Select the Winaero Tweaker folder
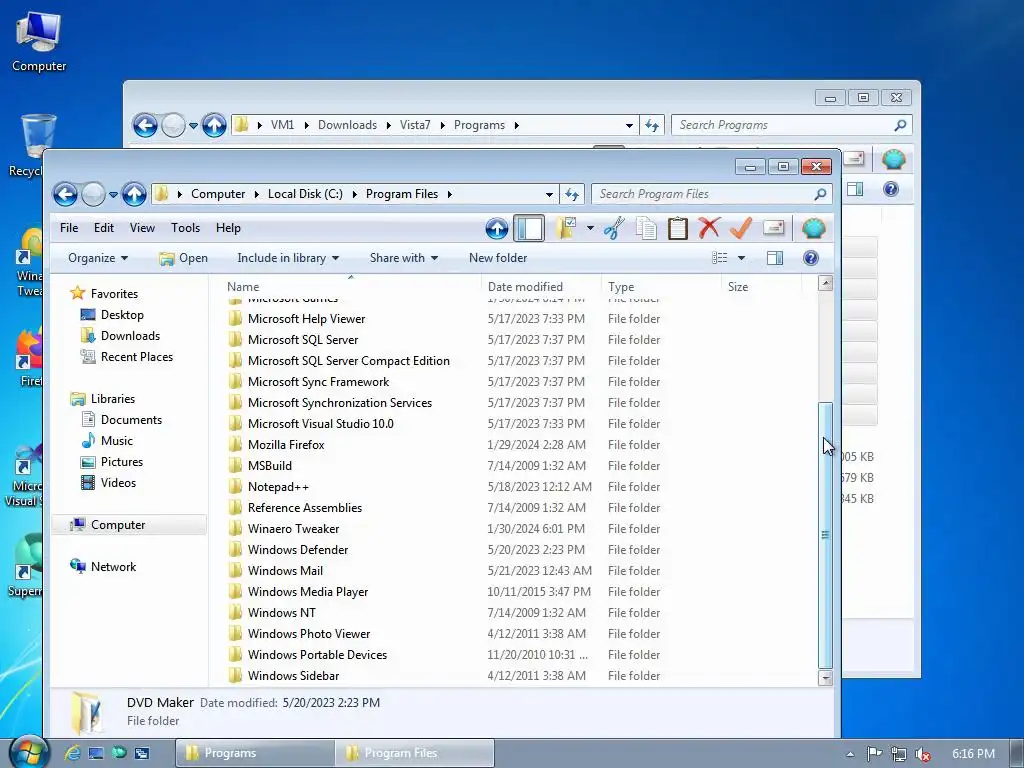Viewport: 1024px width, 768px height. (x=293, y=529)
